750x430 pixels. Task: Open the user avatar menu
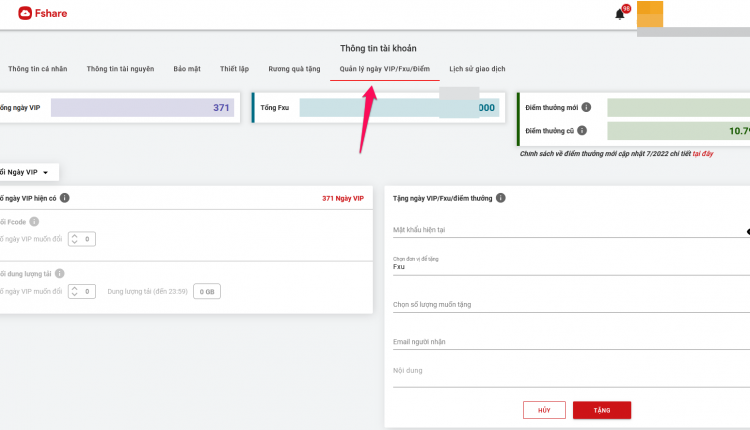pos(650,14)
